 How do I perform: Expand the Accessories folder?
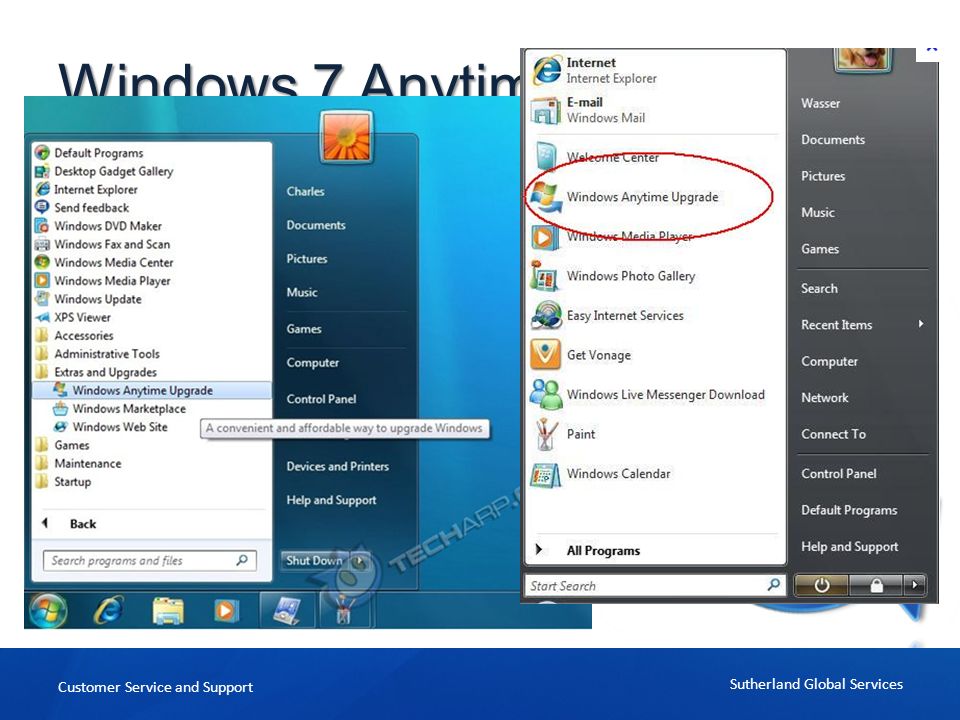(84, 336)
